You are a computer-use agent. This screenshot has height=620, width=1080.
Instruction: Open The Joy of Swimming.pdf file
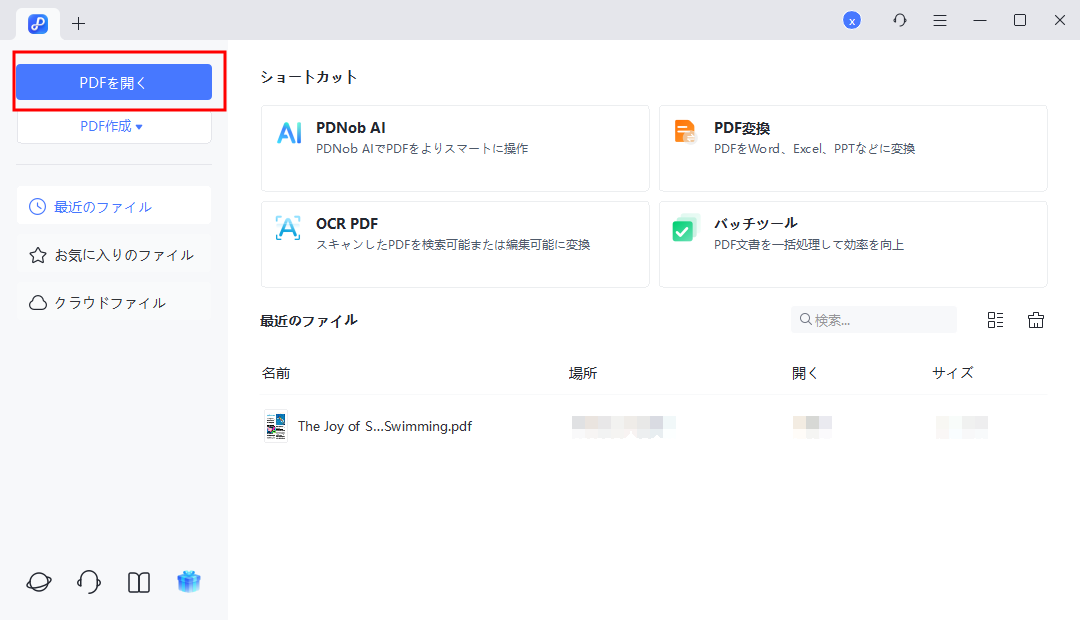click(384, 425)
